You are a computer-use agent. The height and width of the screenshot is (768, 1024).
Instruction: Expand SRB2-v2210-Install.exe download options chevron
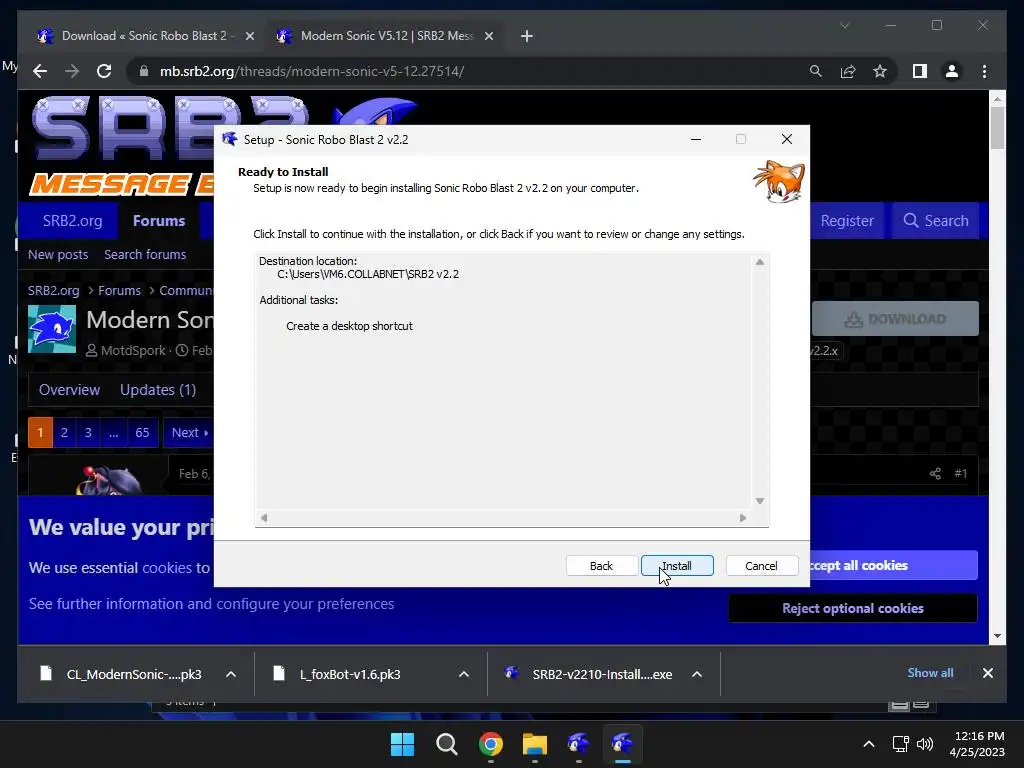point(697,674)
